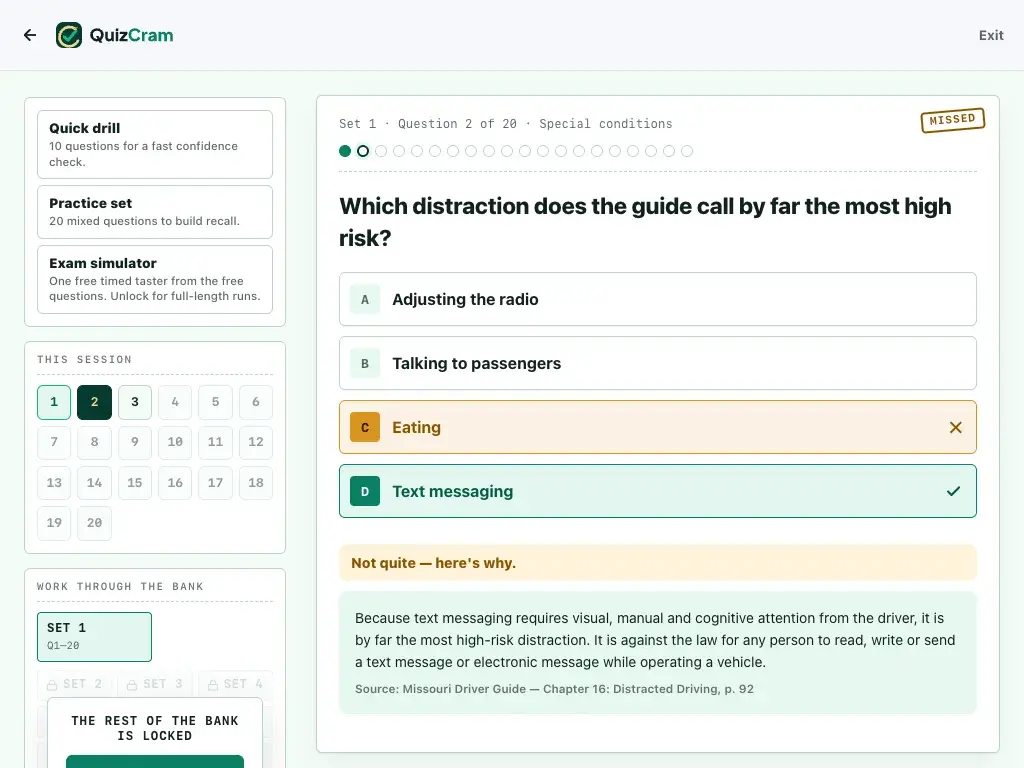Open question 20 in session grid

95,523
